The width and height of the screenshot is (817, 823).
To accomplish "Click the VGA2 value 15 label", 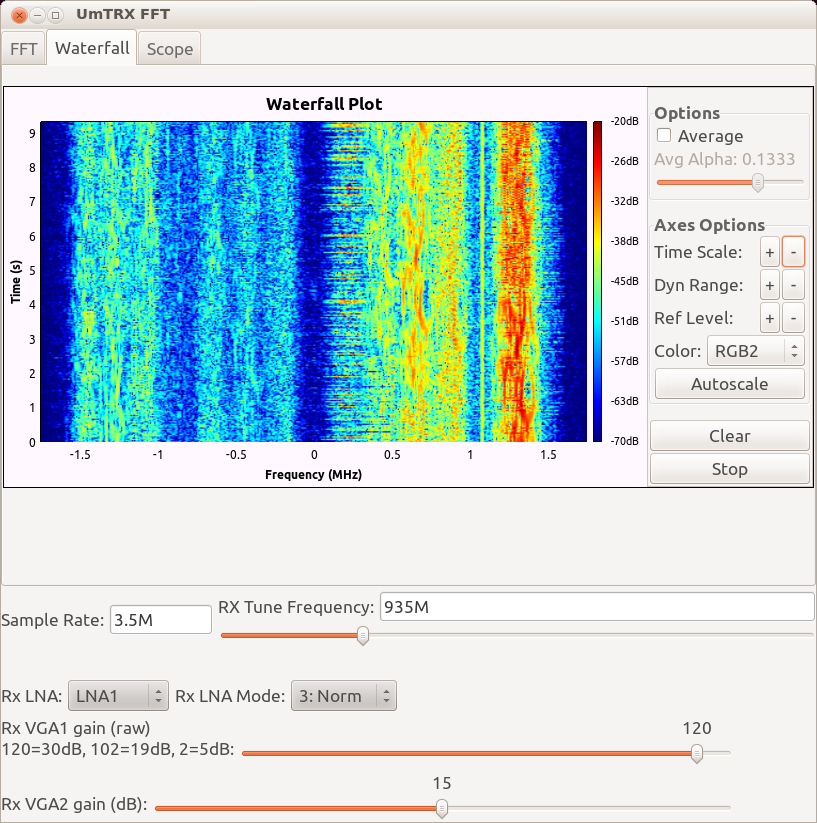I will (442, 783).
